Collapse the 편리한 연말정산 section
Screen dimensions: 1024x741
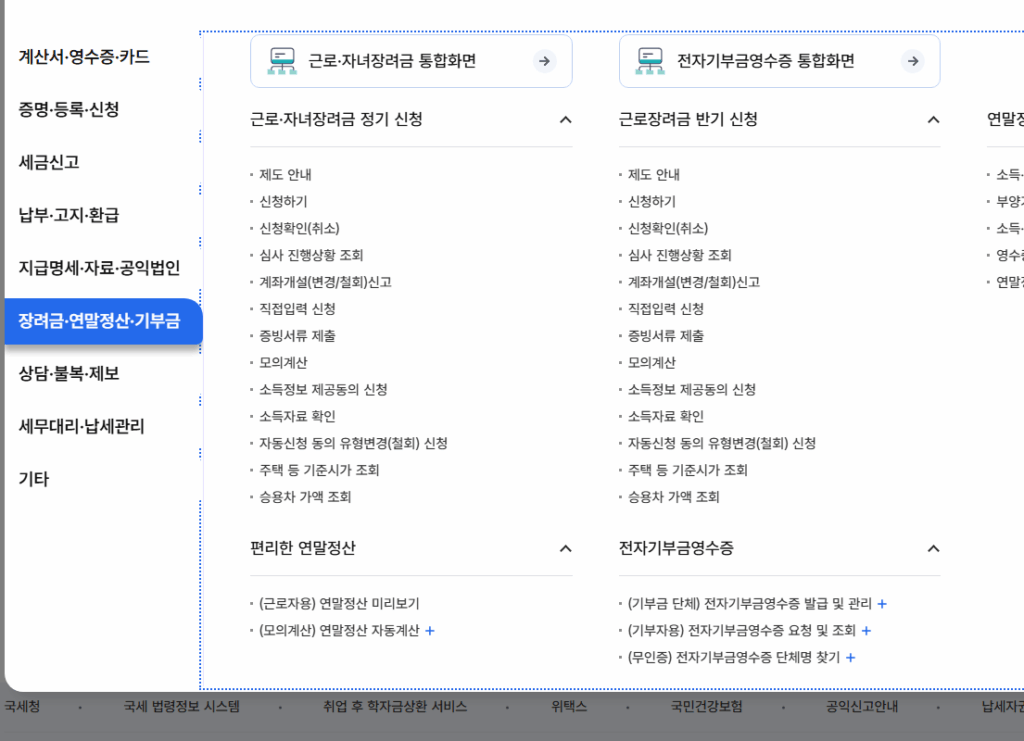click(566, 548)
